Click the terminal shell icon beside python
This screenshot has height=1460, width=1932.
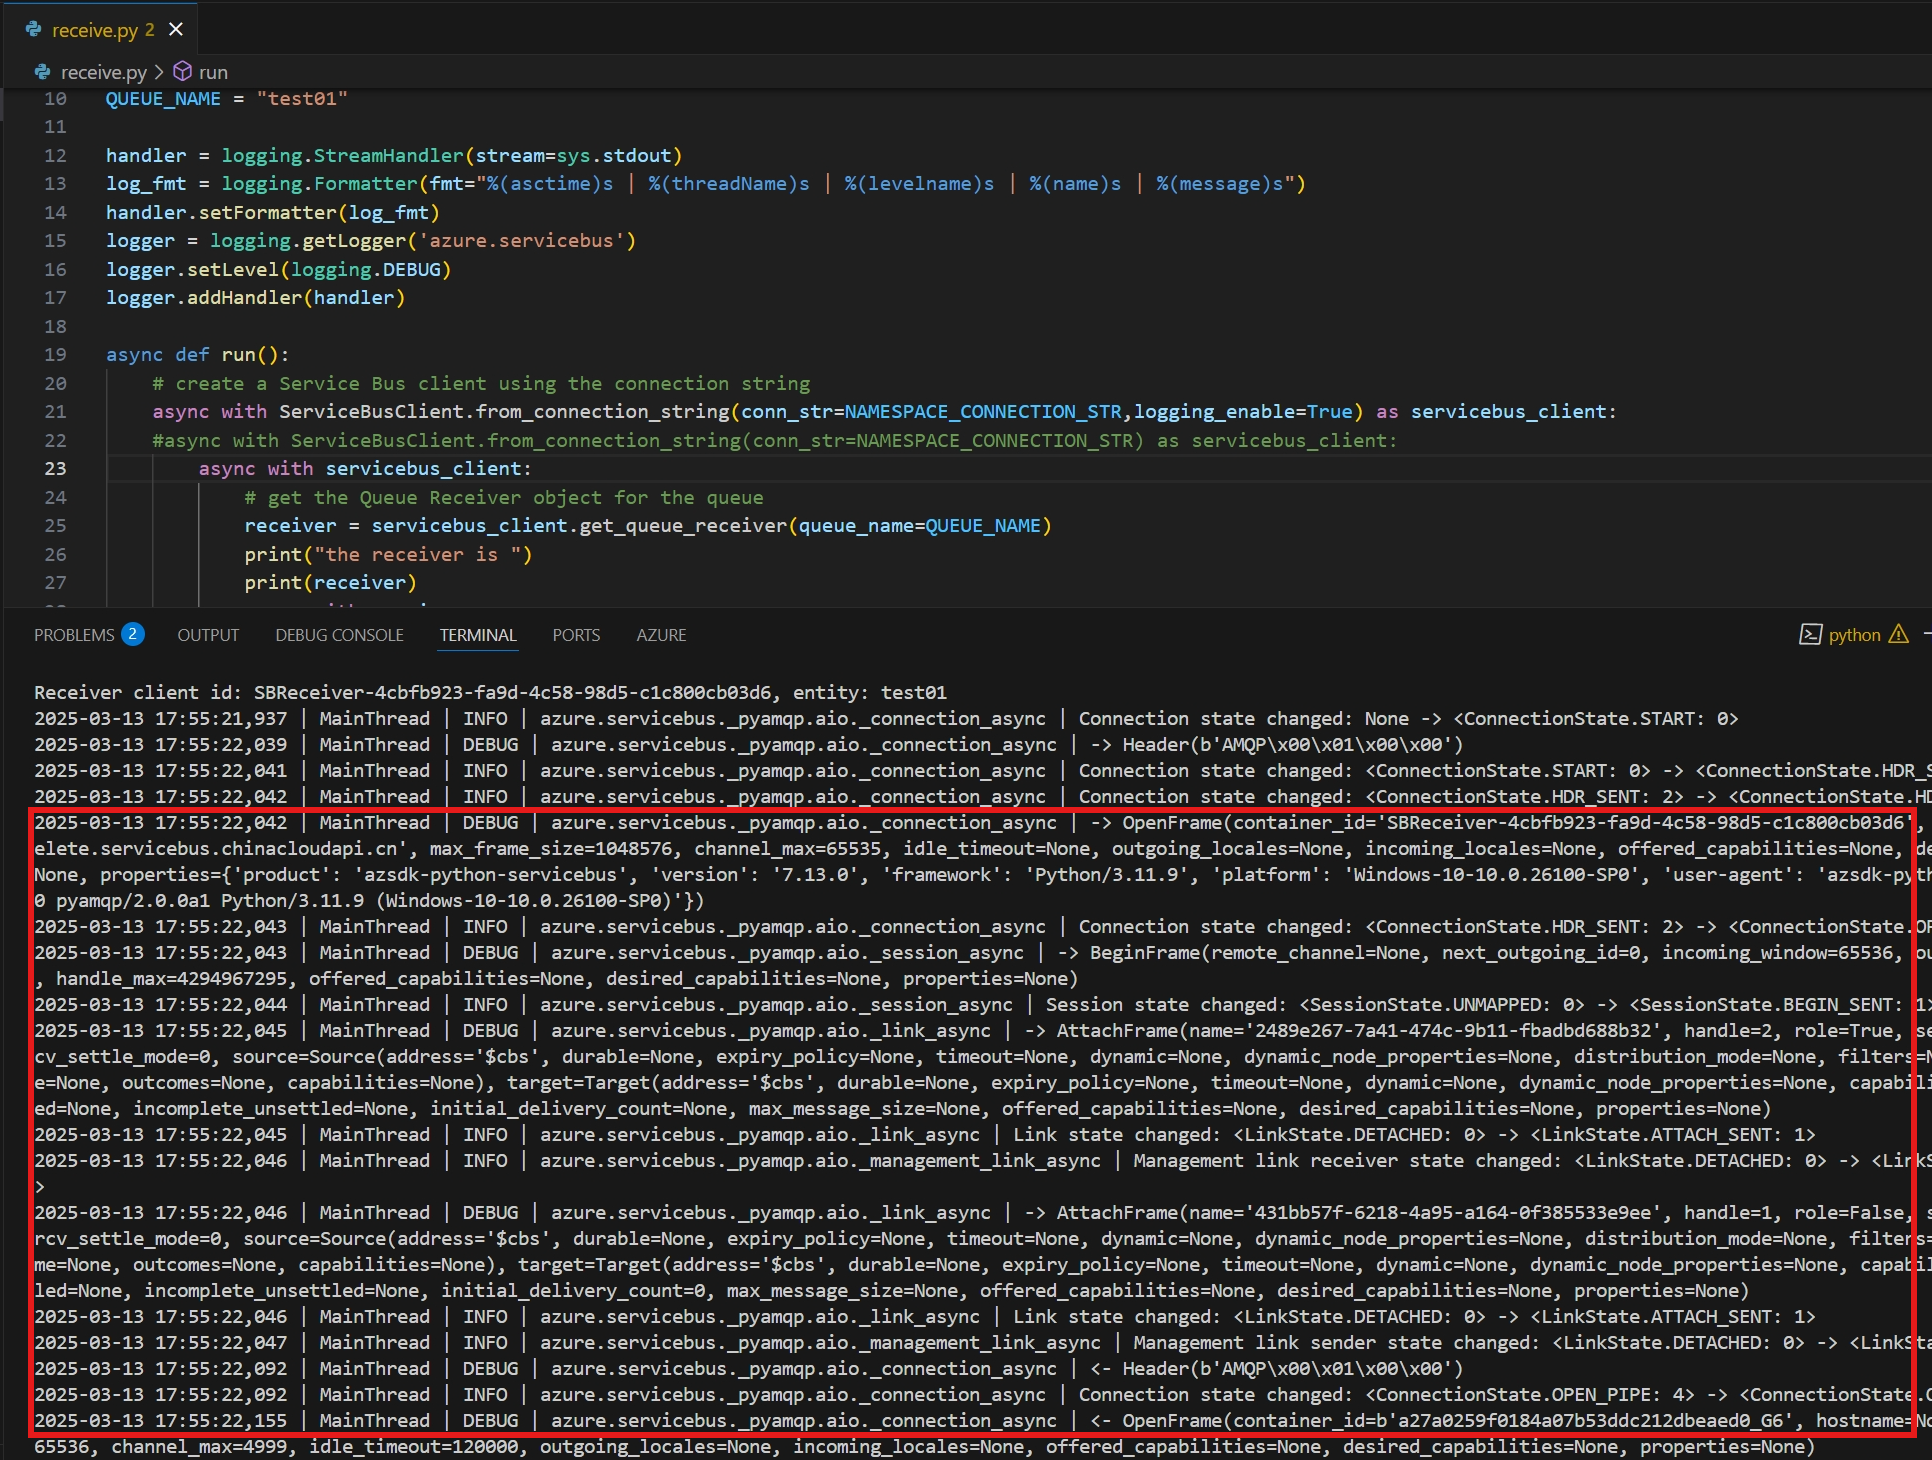pyautogui.click(x=1810, y=635)
